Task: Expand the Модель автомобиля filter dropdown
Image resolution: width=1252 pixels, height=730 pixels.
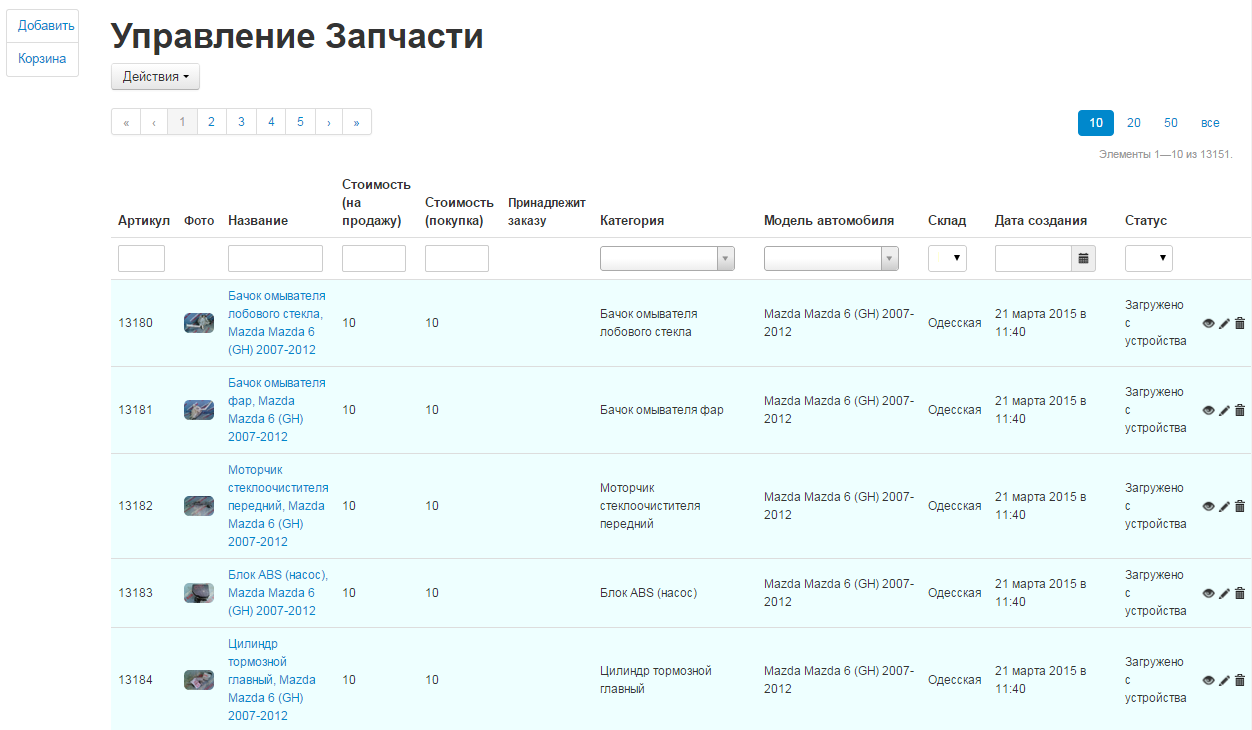Action: tap(831, 259)
